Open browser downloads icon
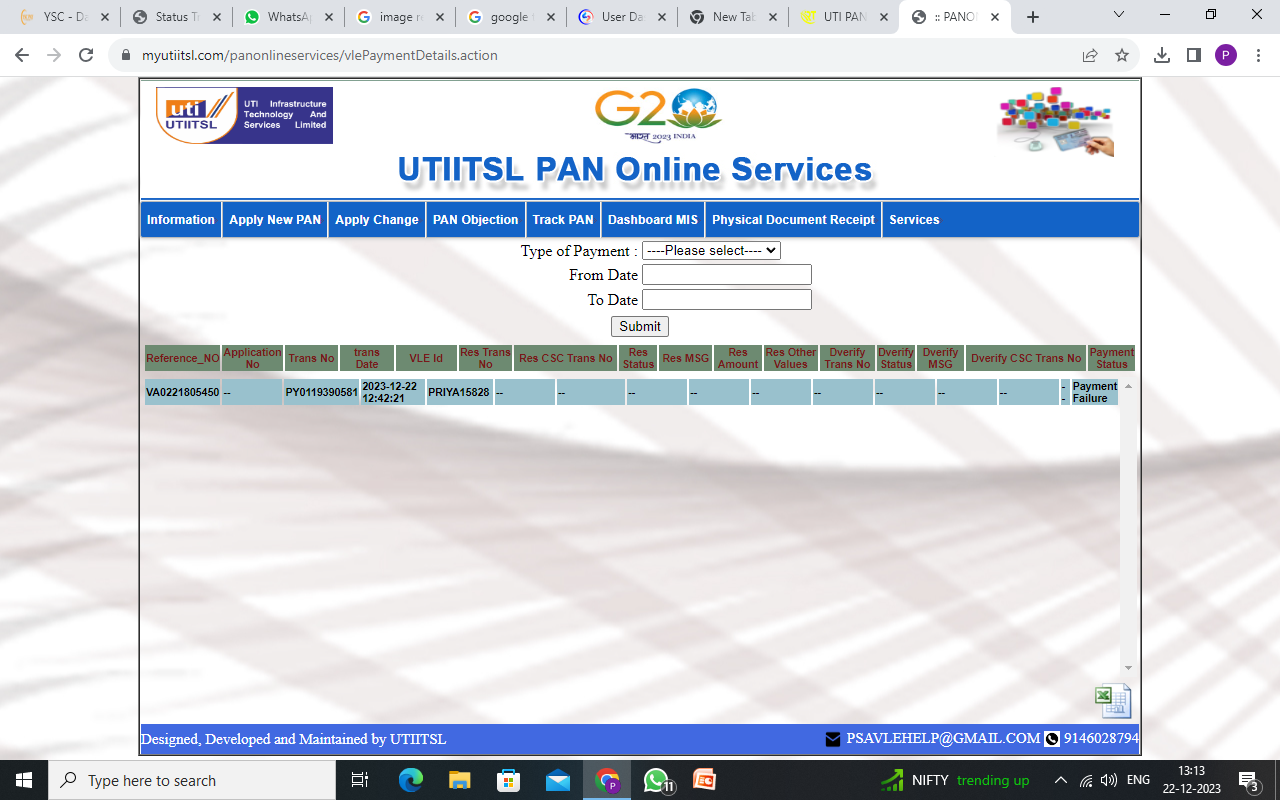 coord(1161,55)
